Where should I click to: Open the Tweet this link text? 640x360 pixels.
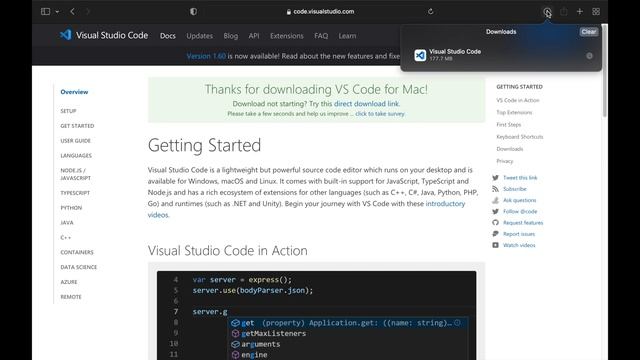(x=520, y=178)
